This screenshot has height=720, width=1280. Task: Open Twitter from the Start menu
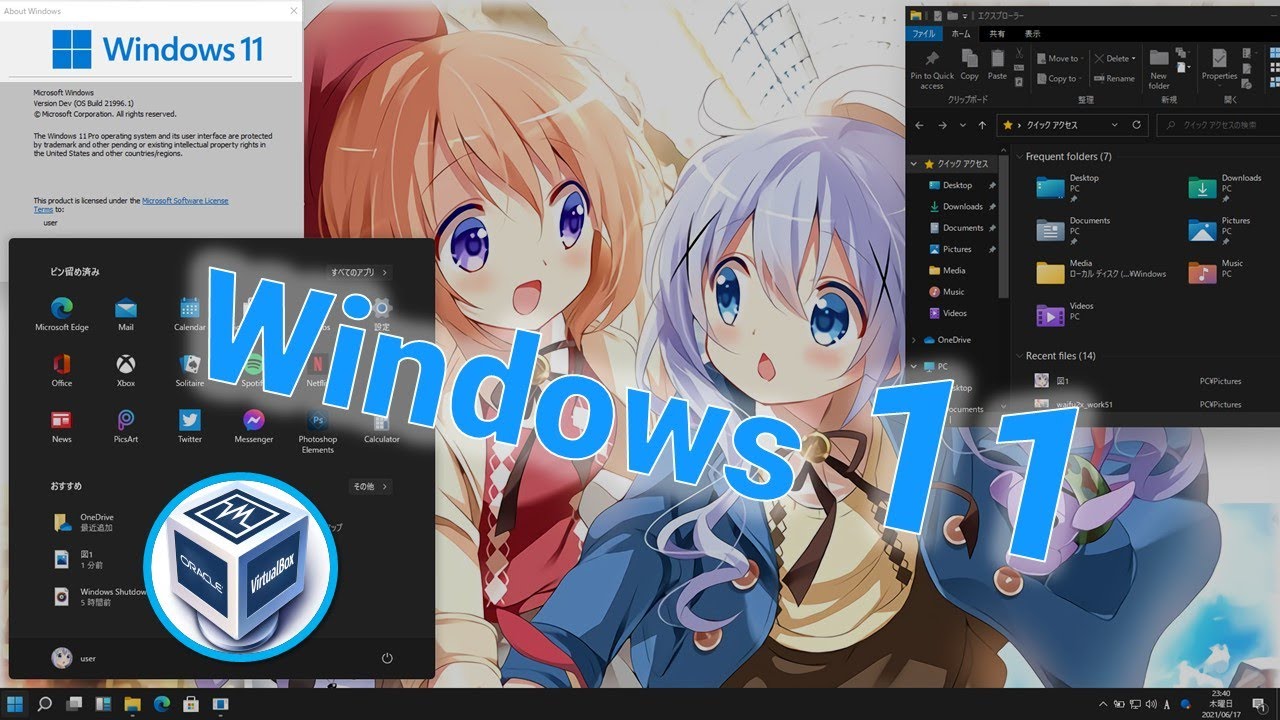click(x=190, y=426)
